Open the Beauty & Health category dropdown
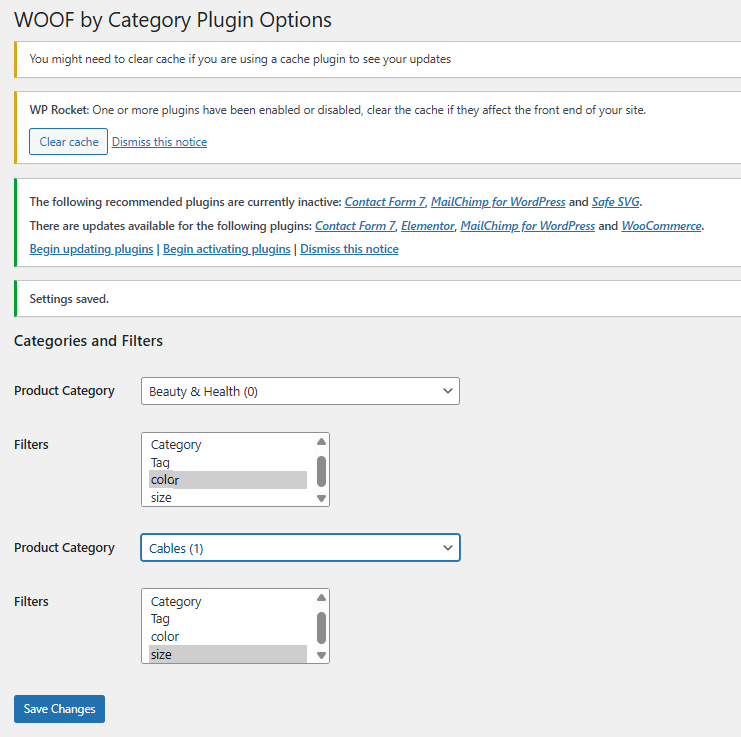 coord(300,391)
